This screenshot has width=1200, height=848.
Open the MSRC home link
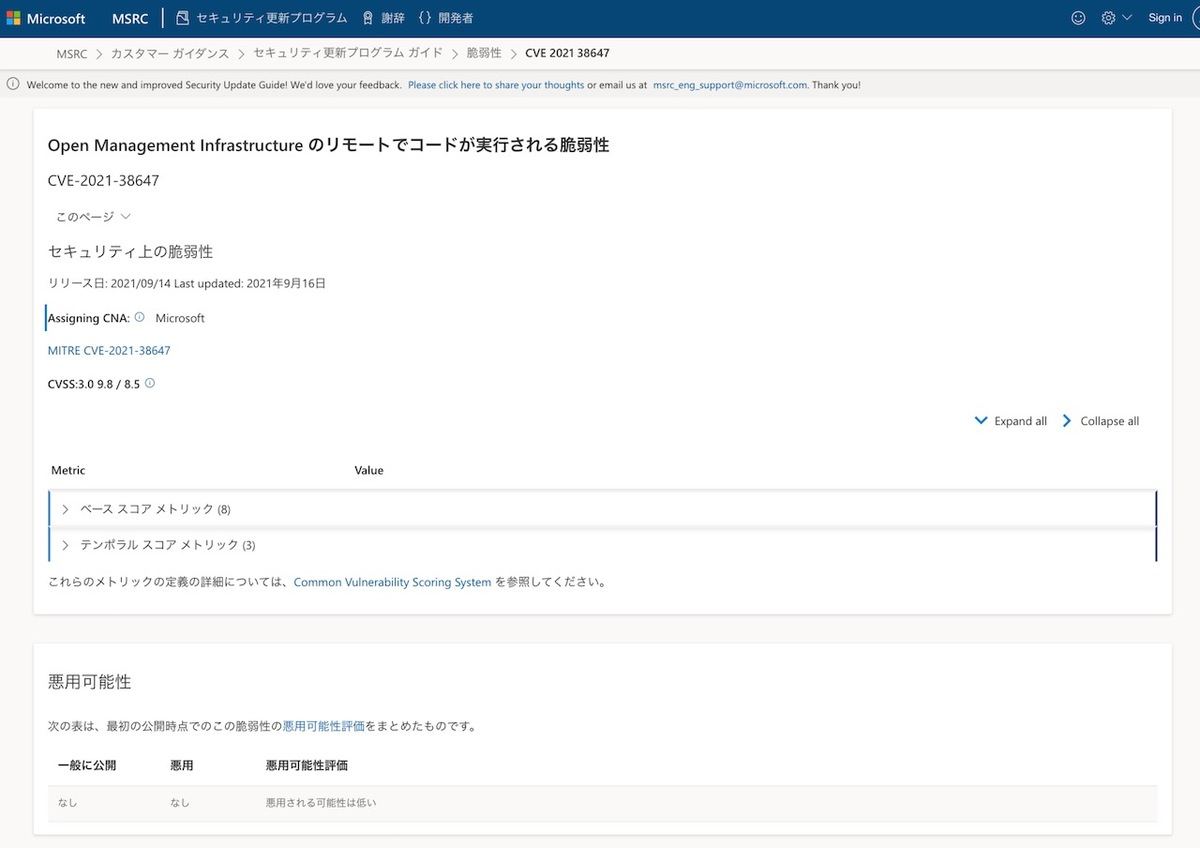click(130, 18)
